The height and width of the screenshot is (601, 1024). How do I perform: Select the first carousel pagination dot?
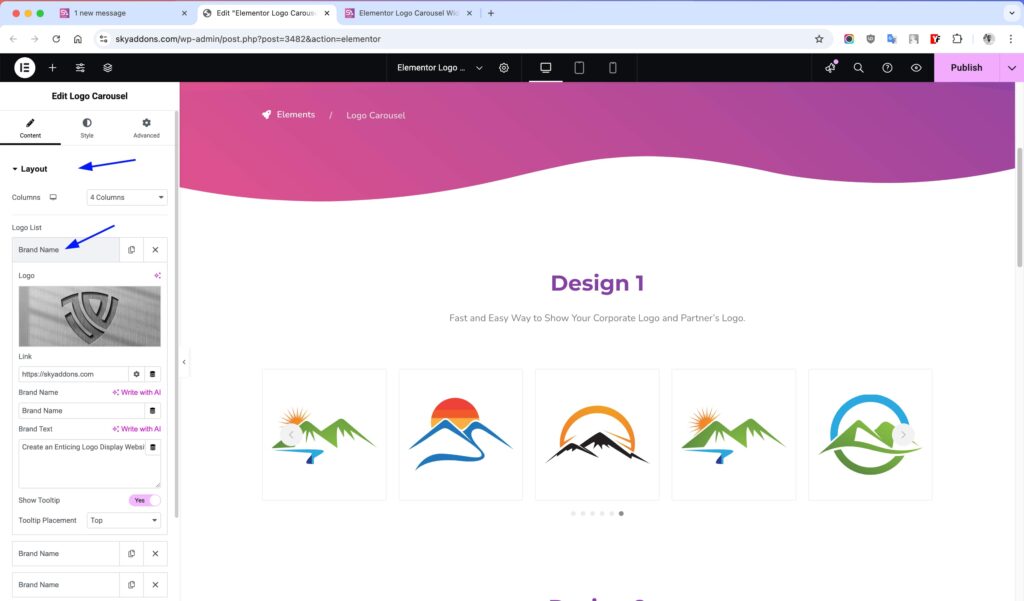573,513
